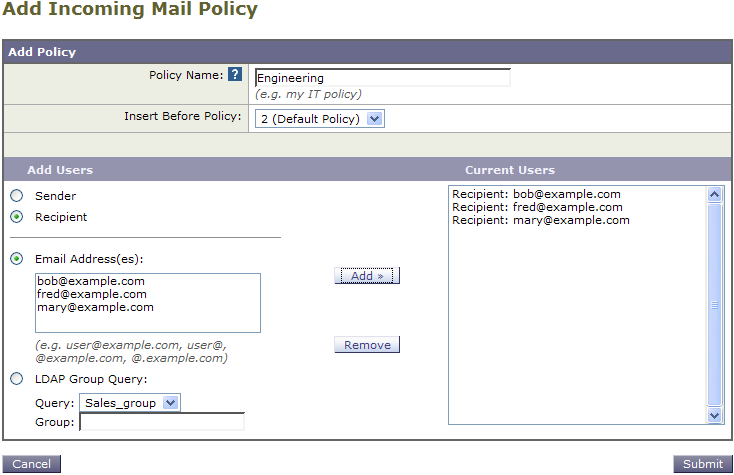Click the 'e.g. my IT policy' hint text

[308, 94]
